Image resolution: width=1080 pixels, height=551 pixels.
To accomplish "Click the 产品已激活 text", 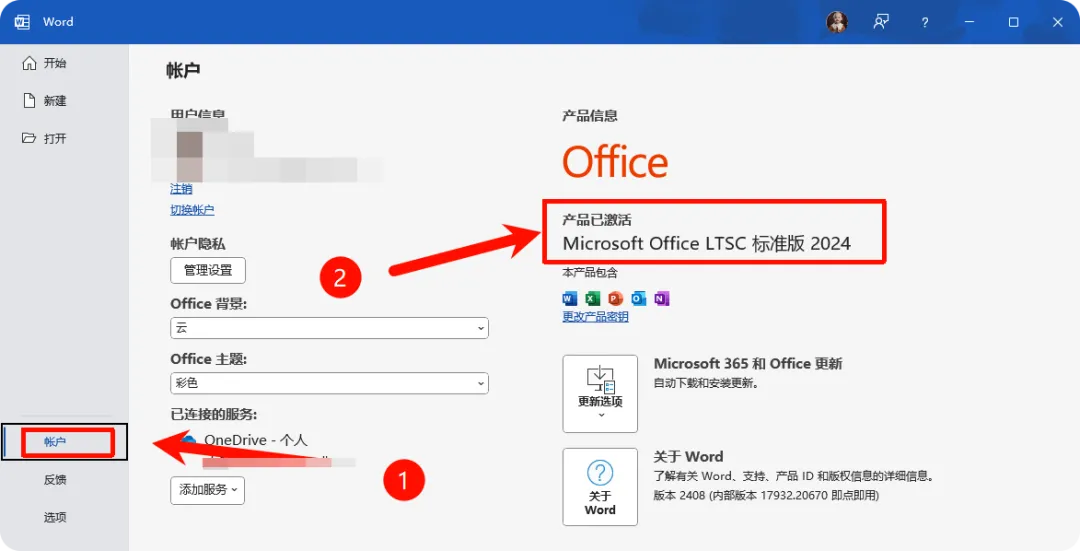I will pyautogui.click(x=596, y=220).
